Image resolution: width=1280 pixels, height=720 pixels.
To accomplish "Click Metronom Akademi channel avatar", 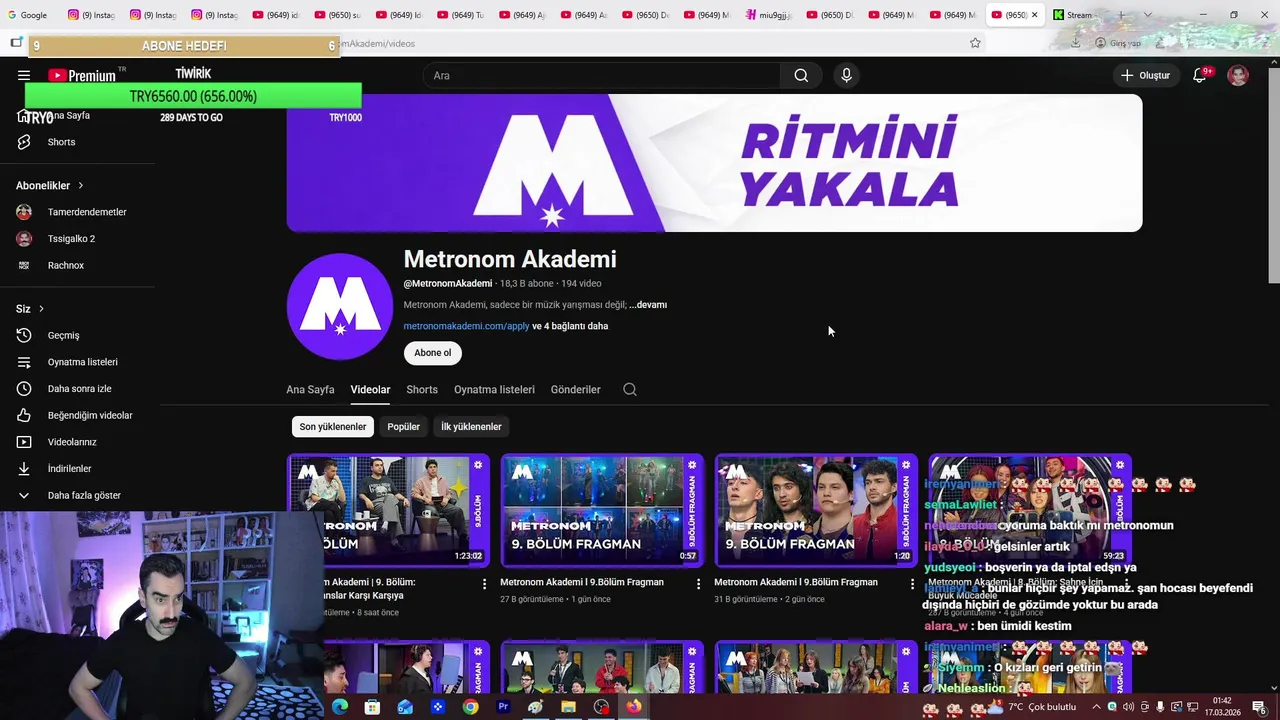I will tap(340, 306).
